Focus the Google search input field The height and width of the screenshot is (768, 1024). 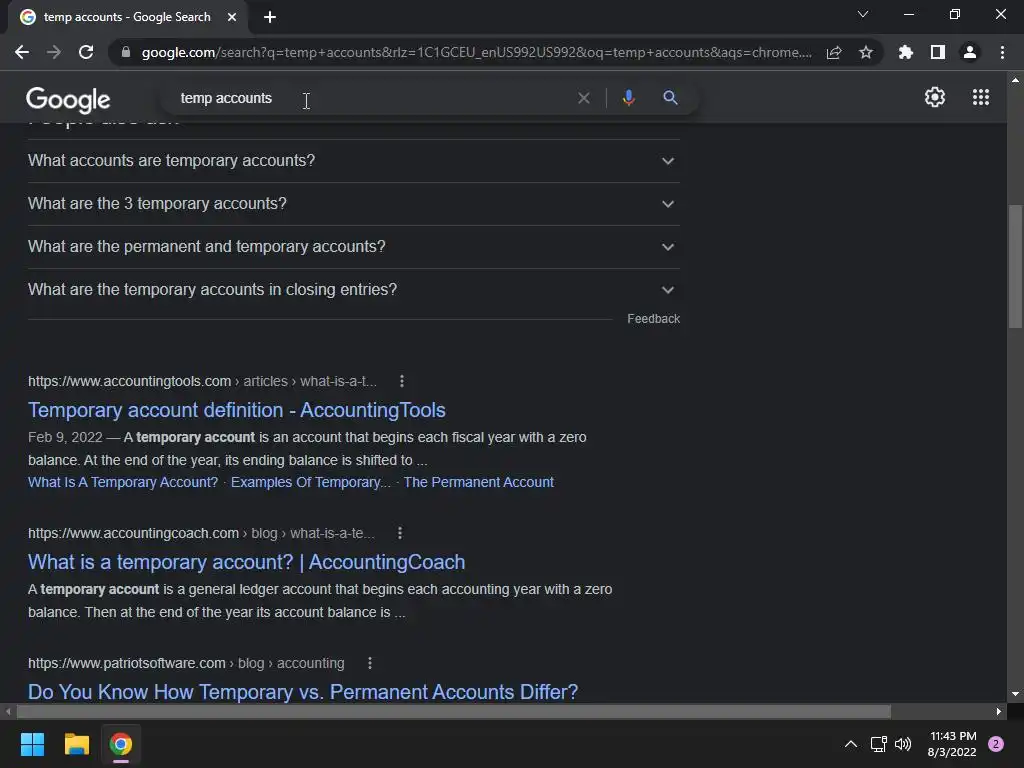(372, 98)
